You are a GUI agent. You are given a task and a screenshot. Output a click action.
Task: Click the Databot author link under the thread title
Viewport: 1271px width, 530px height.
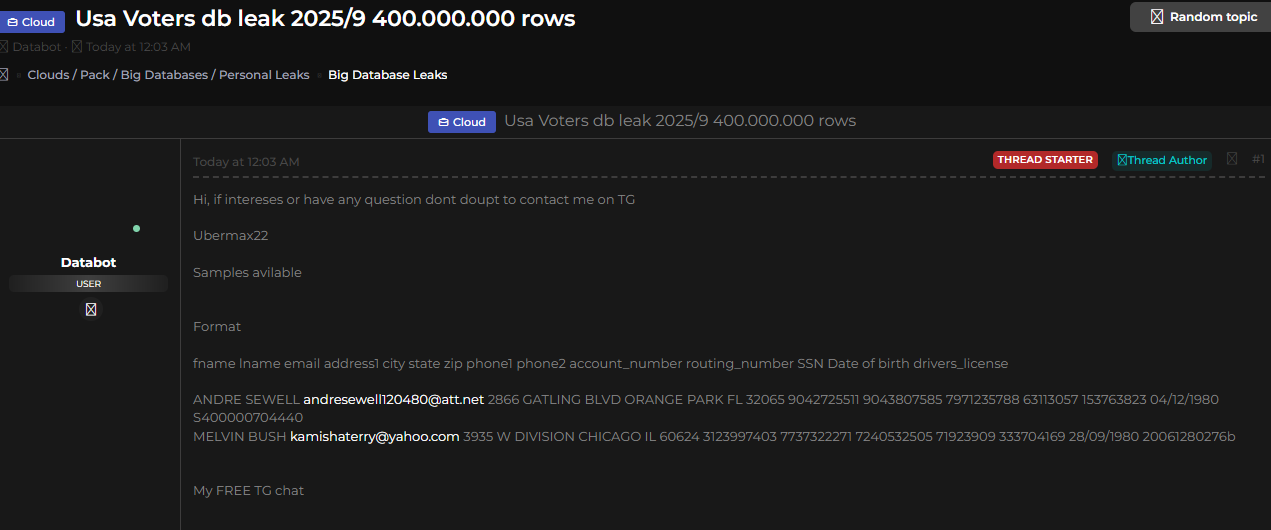tap(36, 47)
